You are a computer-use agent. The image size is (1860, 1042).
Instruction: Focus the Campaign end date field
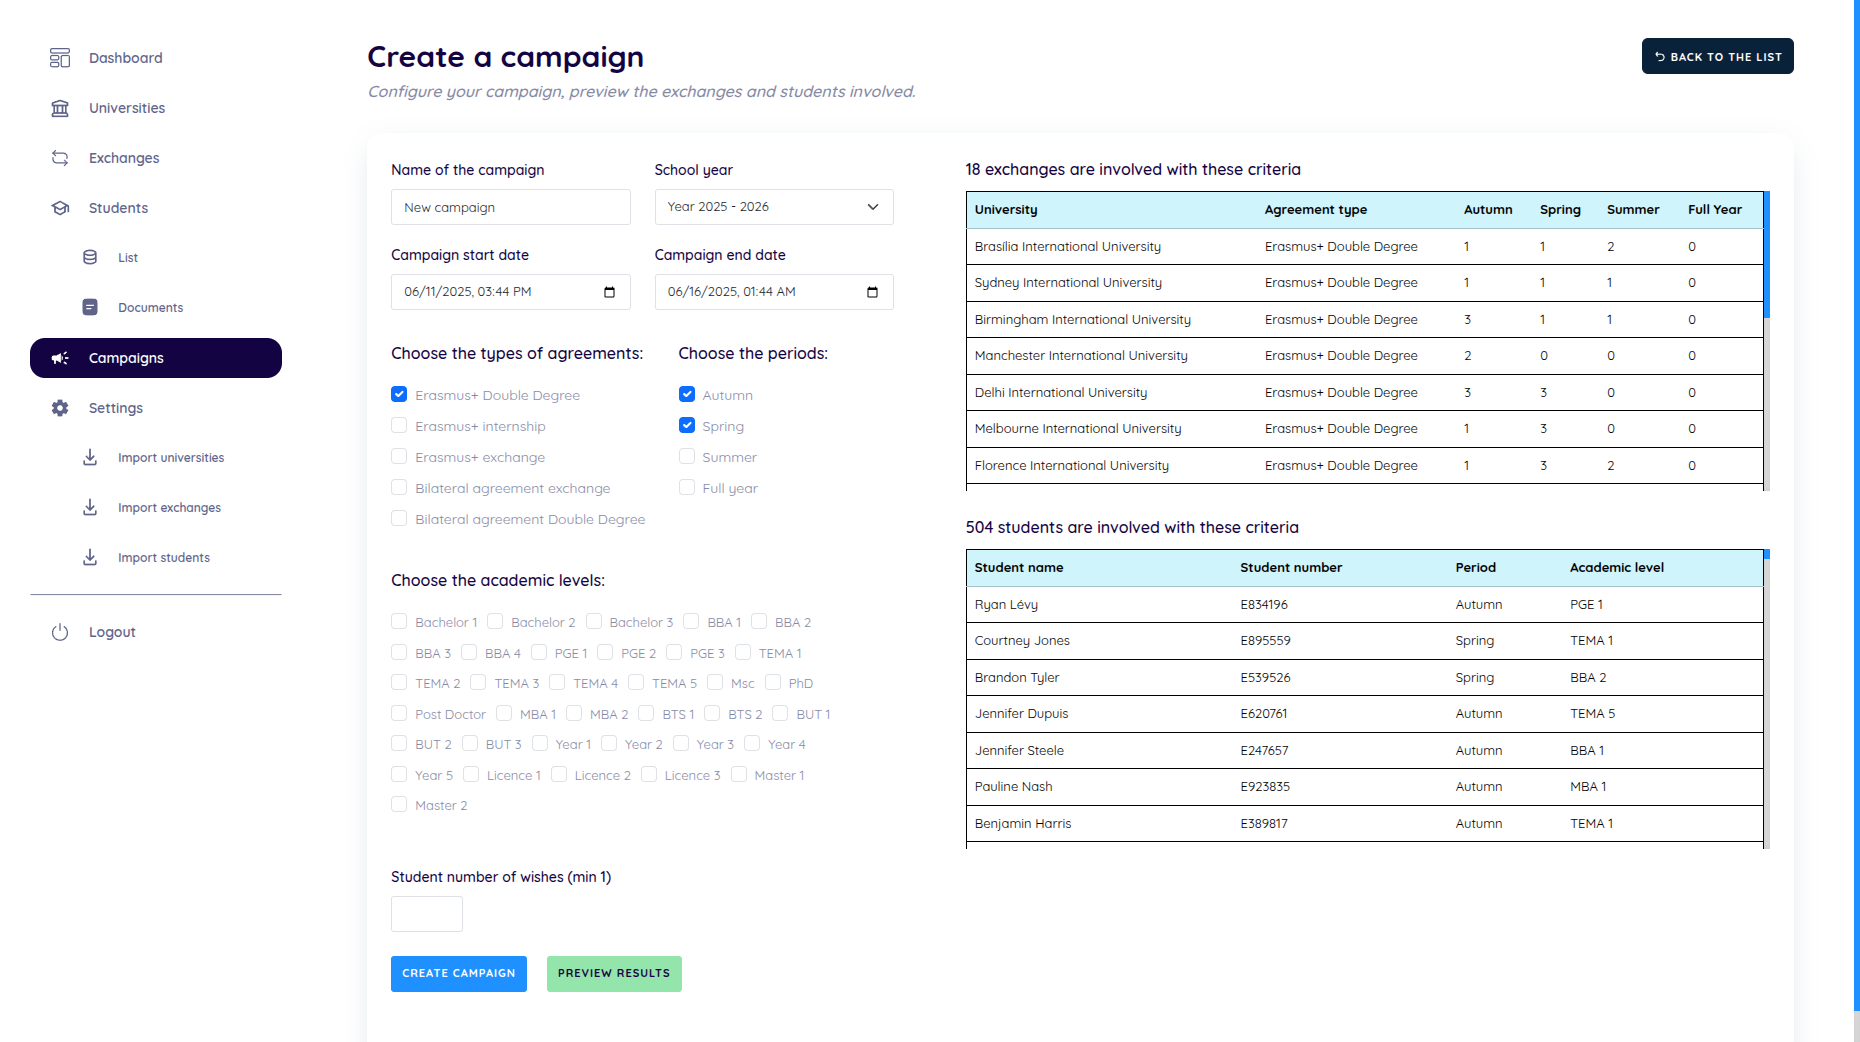[x=774, y=292]
